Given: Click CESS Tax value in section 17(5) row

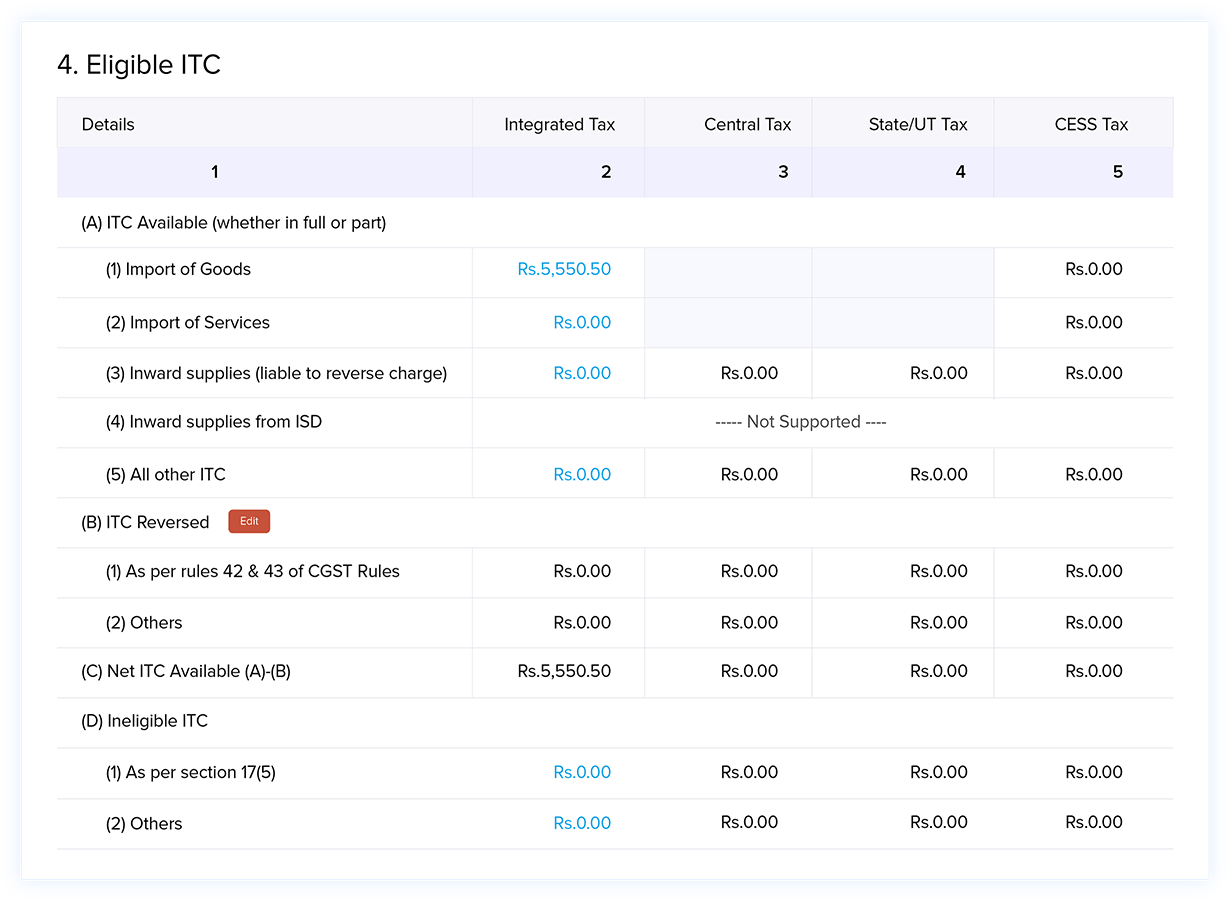Looking at the screenshot, I should tap(1094, 772).
